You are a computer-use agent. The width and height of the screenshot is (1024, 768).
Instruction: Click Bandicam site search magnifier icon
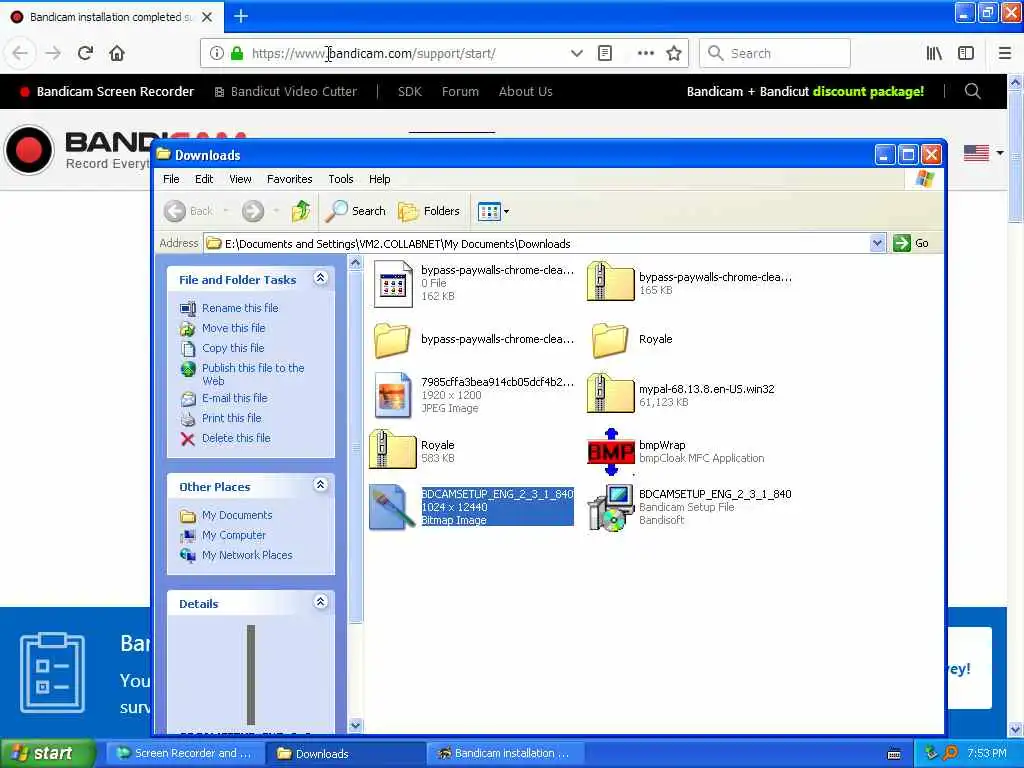(x=972, y=91)
